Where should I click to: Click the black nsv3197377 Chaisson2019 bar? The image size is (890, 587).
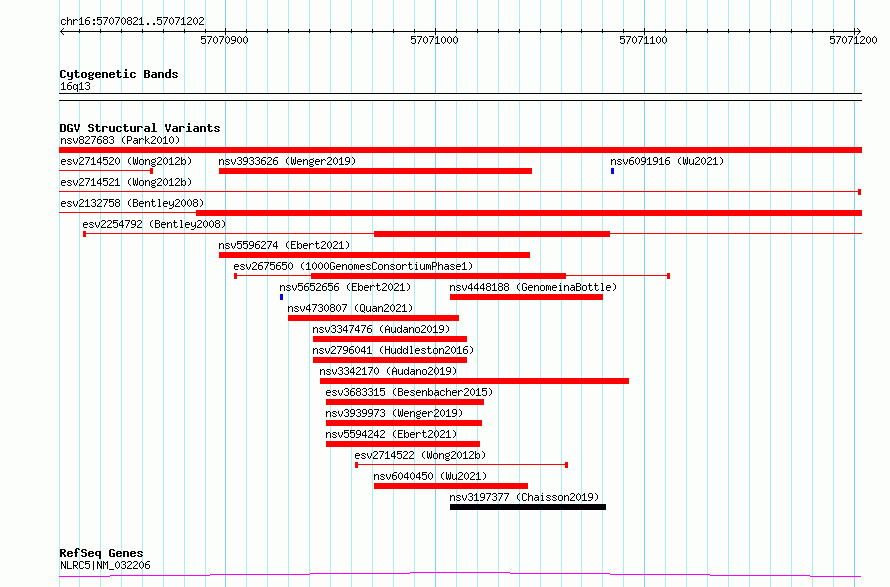click(x=528, y=507)
